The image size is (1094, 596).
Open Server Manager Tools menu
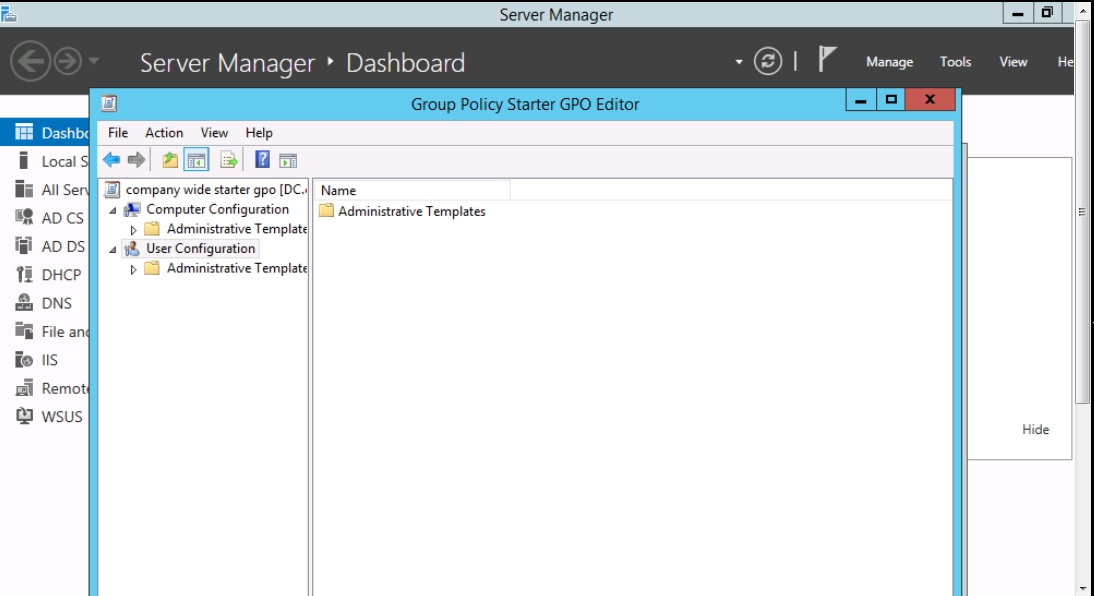[955, 62]
